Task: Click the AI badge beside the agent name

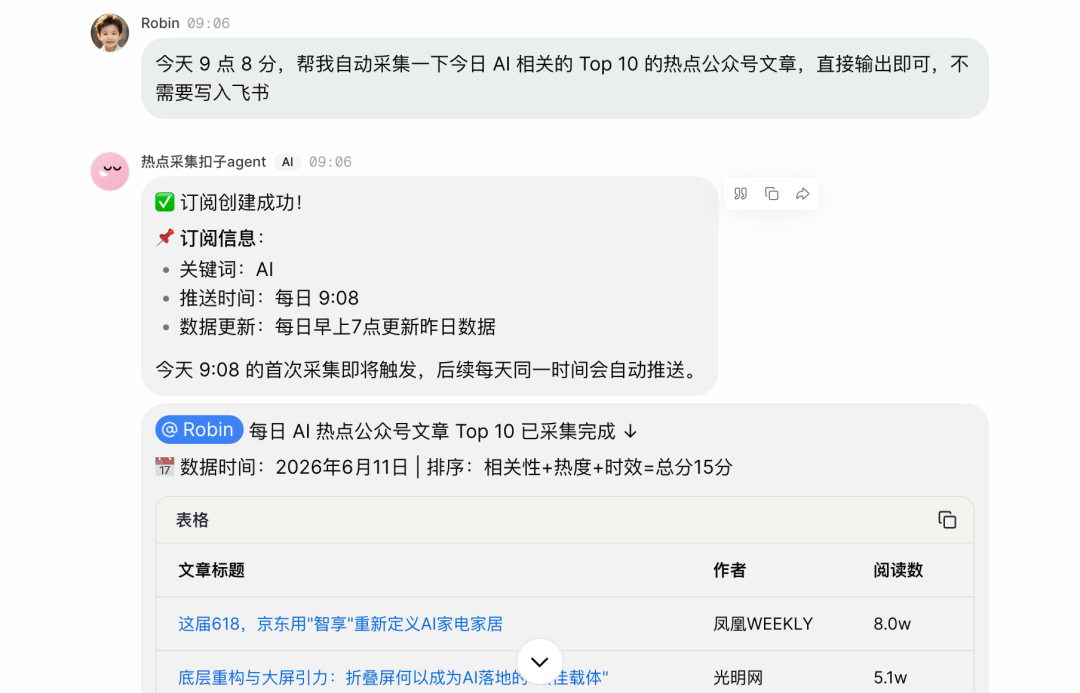Action: tap(287, 162)
